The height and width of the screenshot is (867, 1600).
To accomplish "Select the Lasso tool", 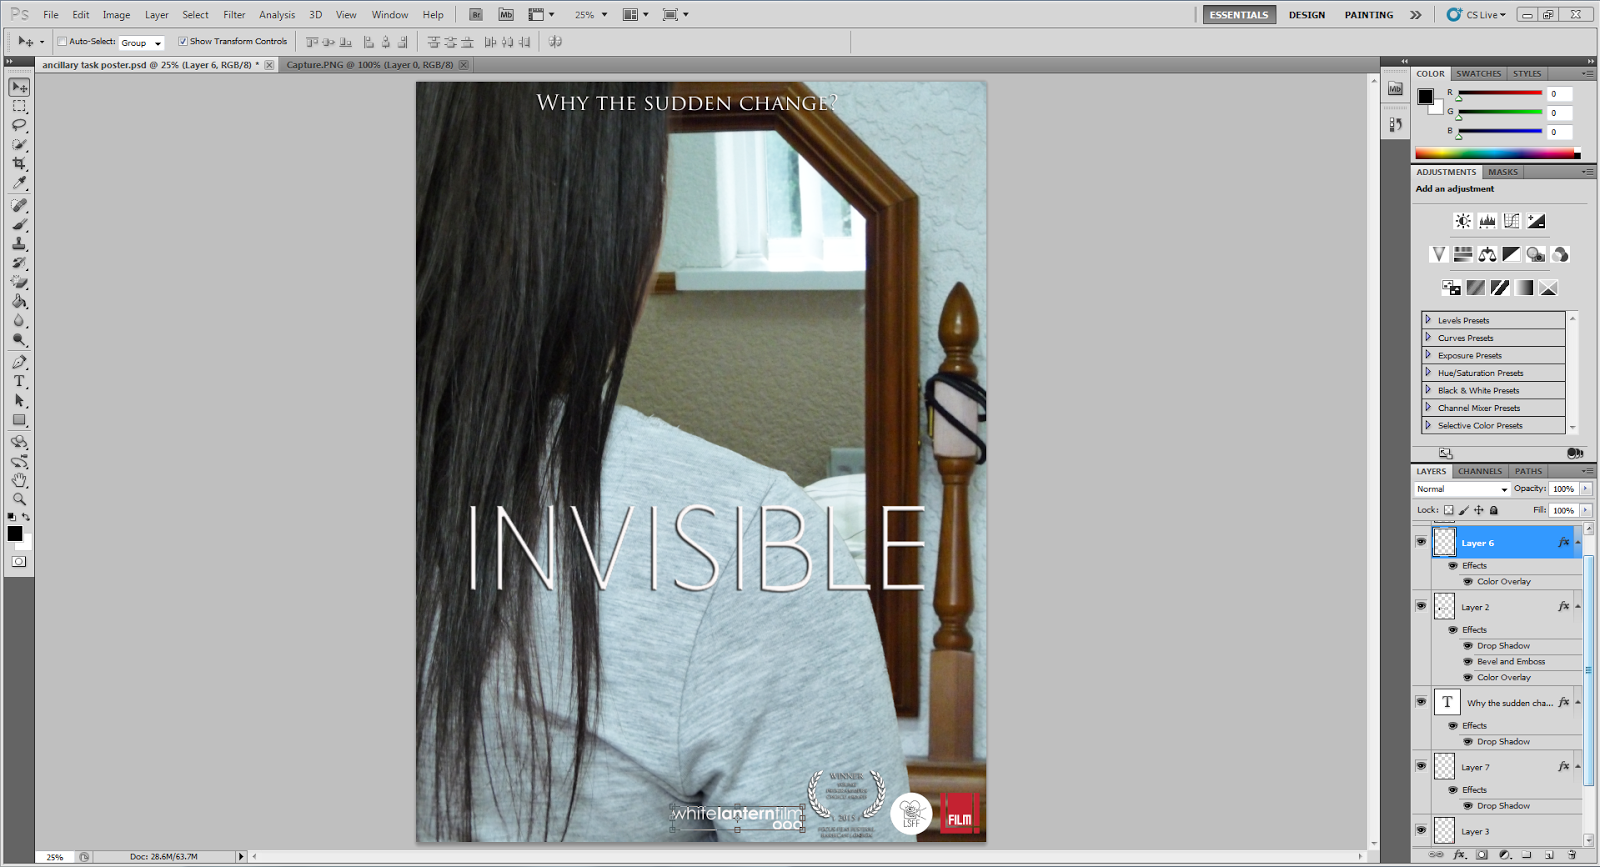I will 19,125.
